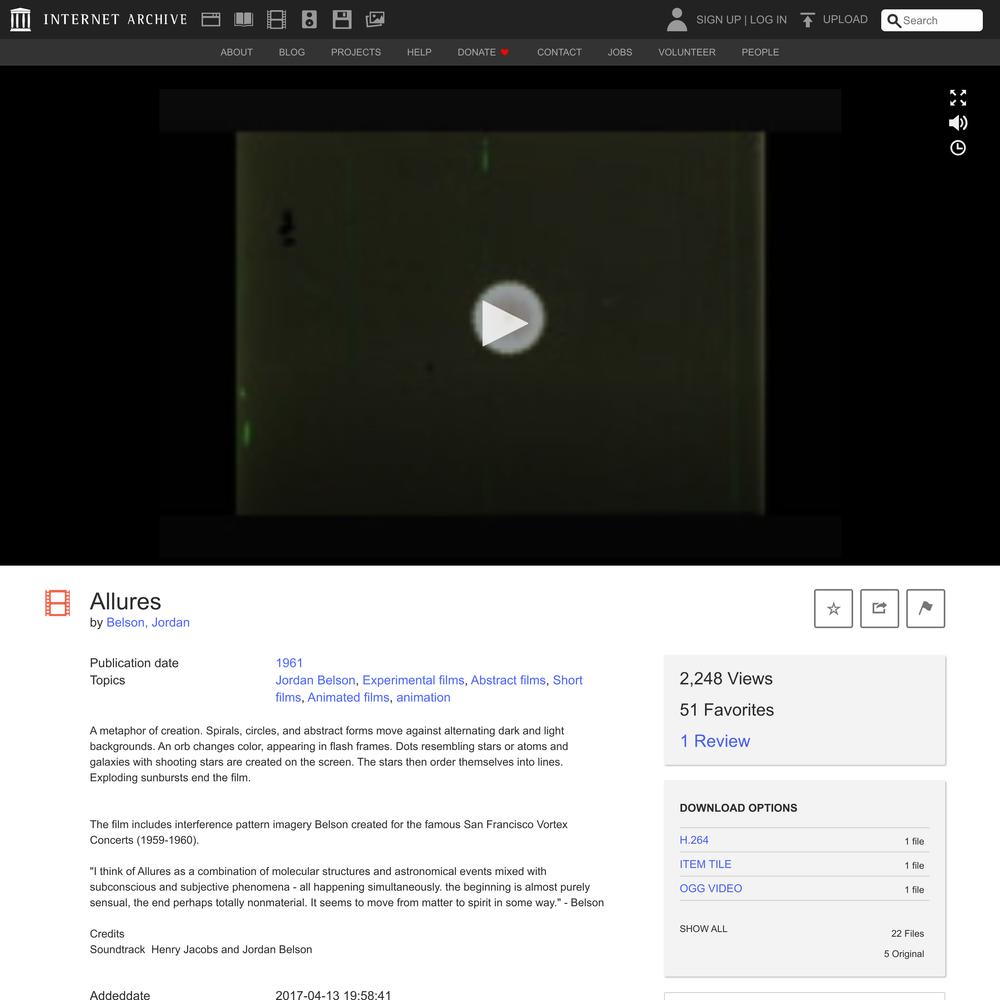
Task: Click the upload arrow icon
Action: (x=807, y=20)
